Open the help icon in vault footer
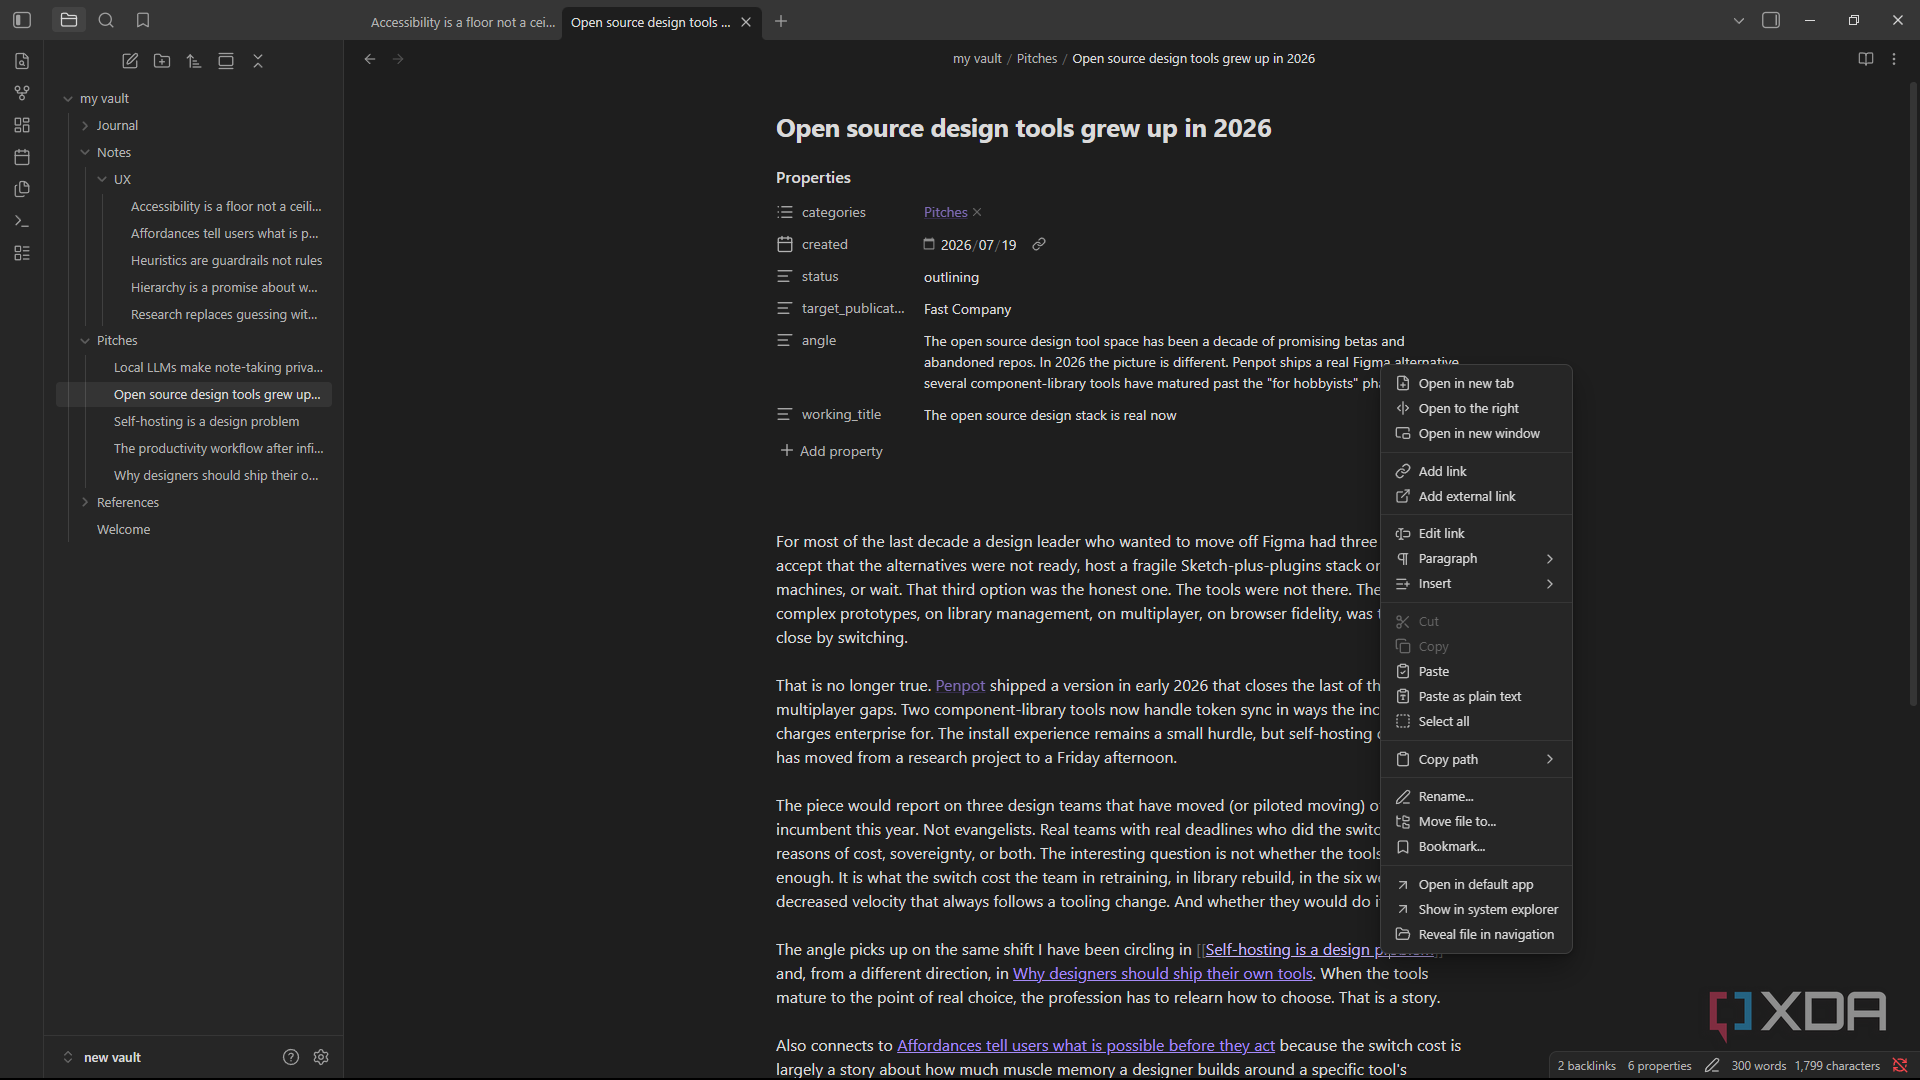 [291, 1057]
